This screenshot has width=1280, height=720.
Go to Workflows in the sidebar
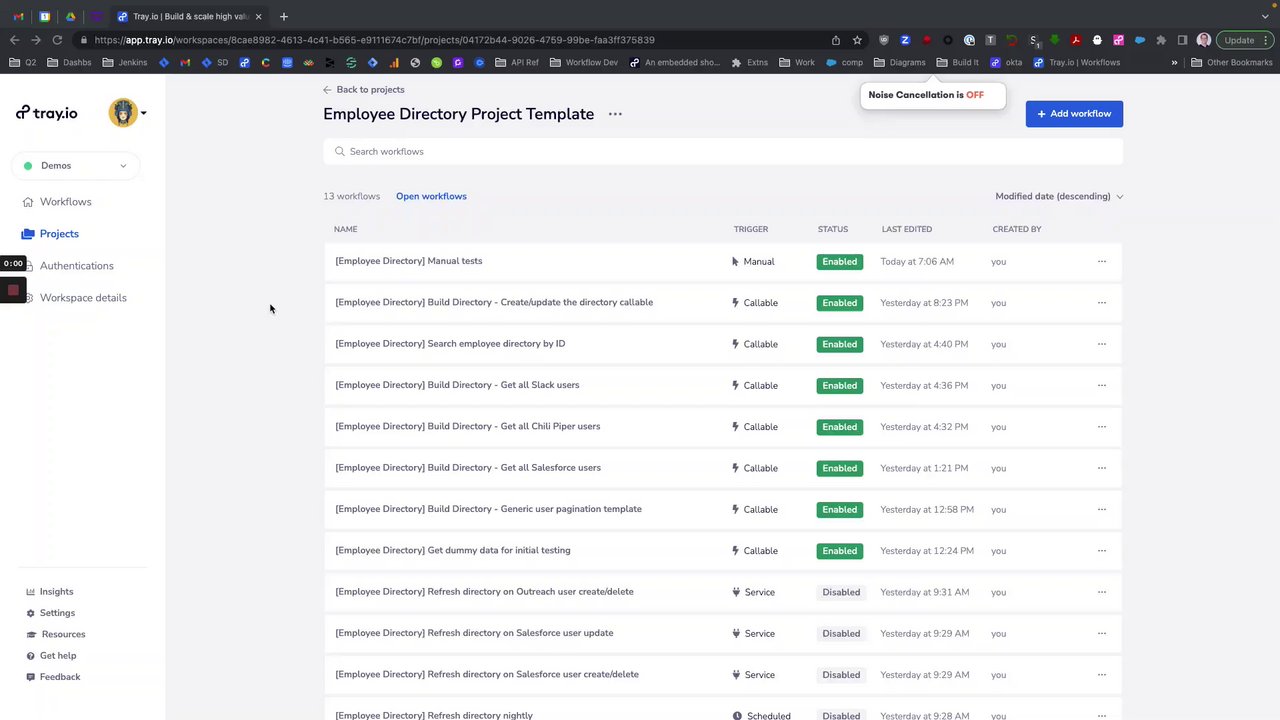(x=65, y=202)
